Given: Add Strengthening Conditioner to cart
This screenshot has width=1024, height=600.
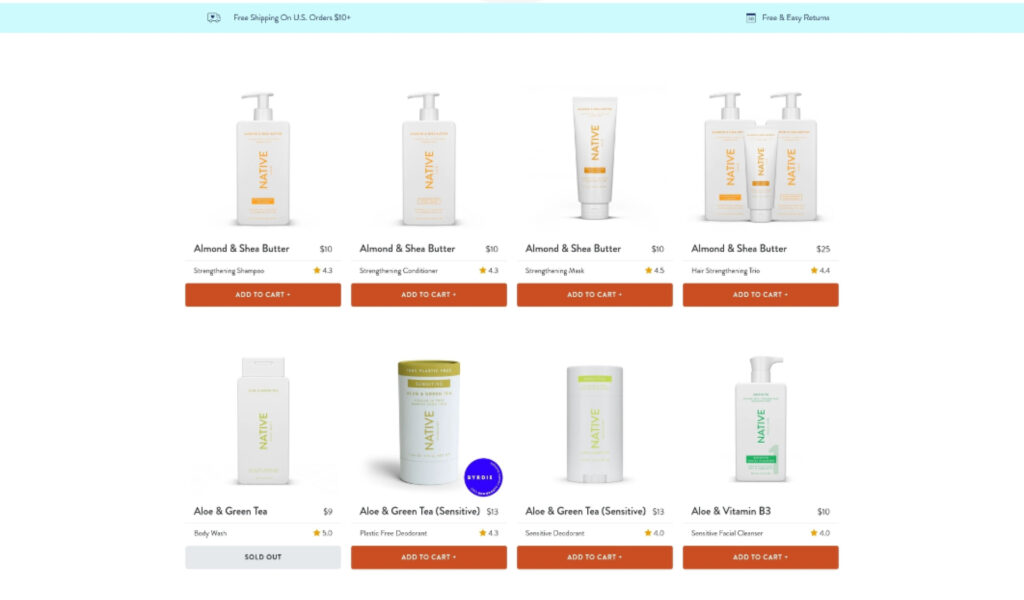Looking at the screenshot, I should pos(429,294).
